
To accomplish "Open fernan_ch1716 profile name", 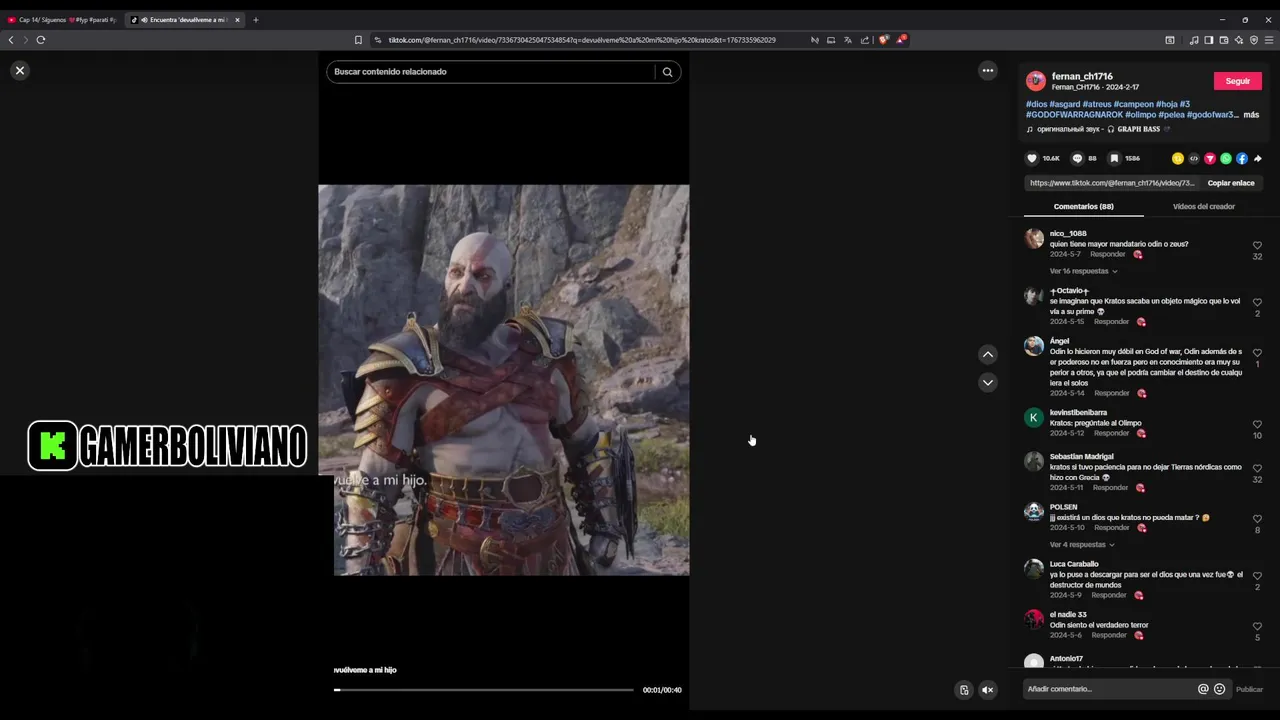I will (1082, 76).
